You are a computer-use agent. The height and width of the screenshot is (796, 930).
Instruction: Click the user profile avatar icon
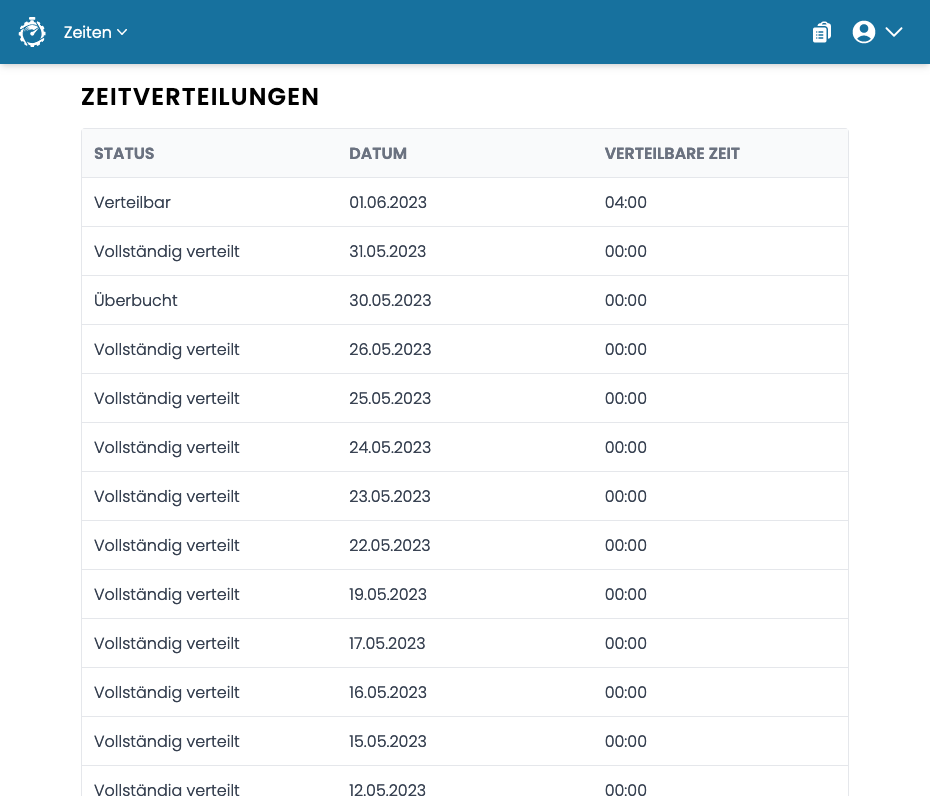pyautogui.click(x=864, y=32)
